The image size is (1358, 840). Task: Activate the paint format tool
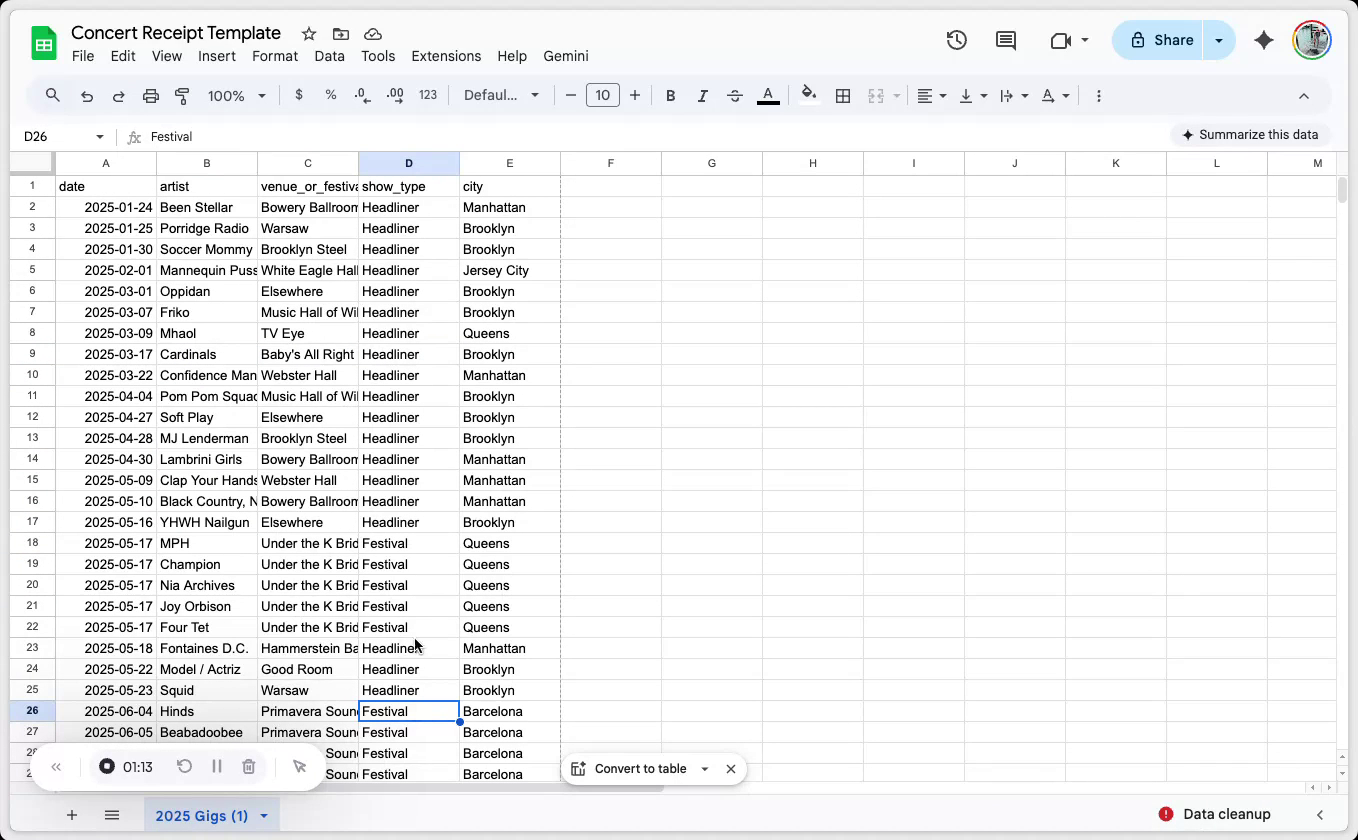pyautogui.click(x=182, y=96)
